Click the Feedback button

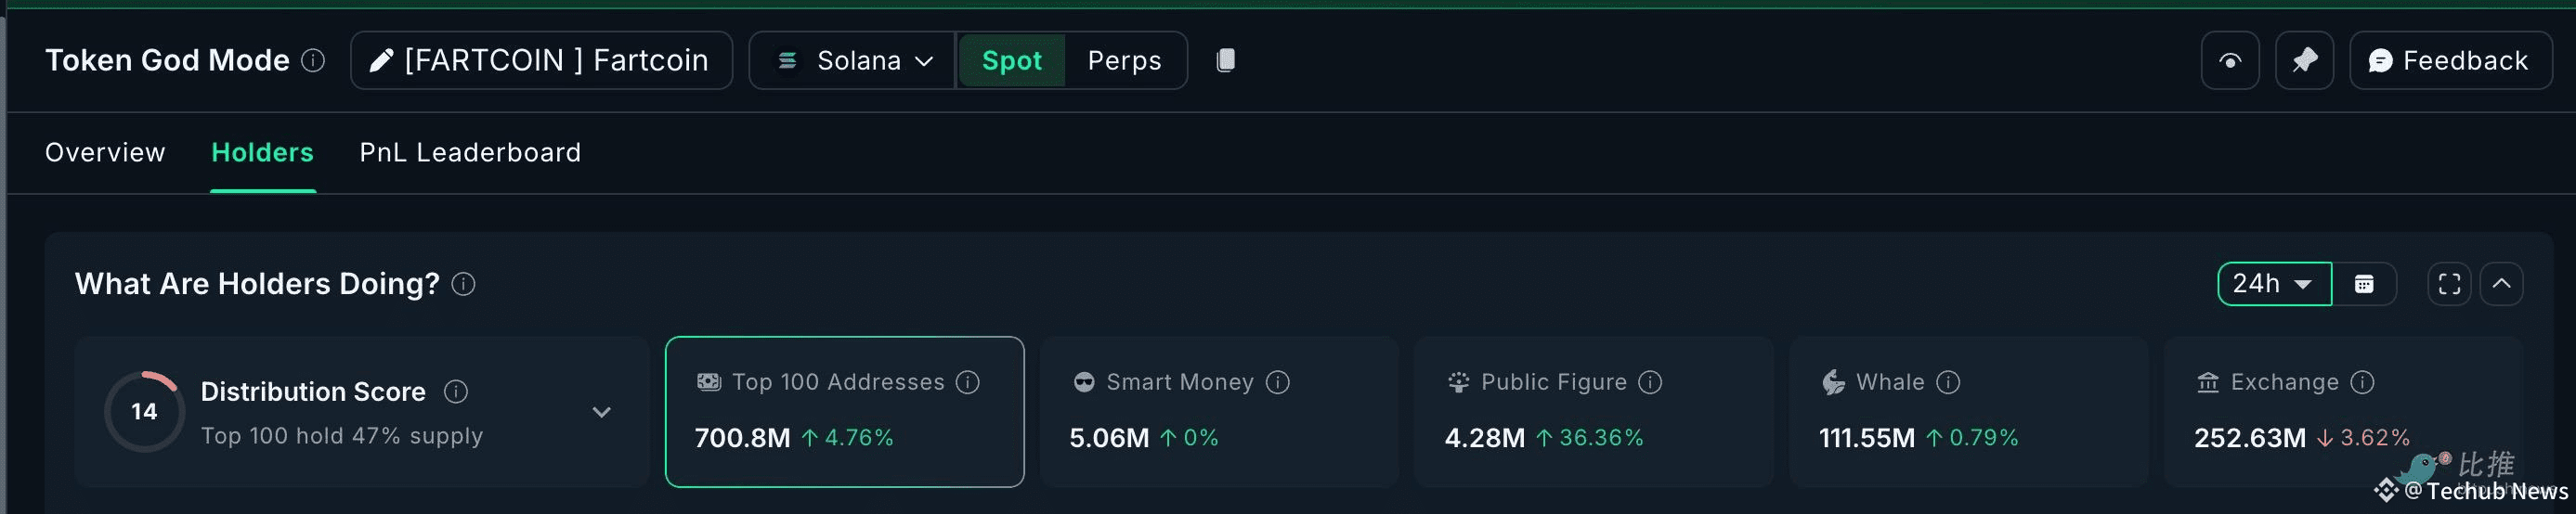[2449, 61]
